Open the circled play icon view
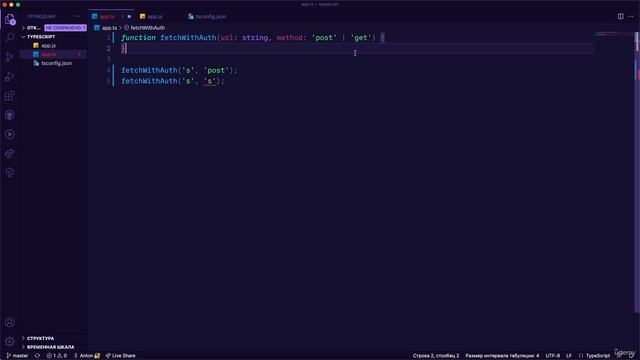This screenshot has width=640, height=360. [10, 134]
